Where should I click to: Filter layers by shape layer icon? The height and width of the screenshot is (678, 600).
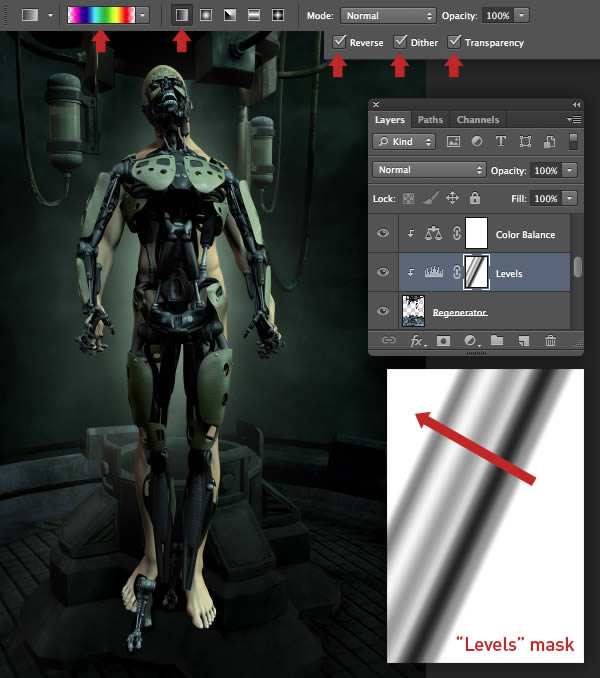pos(525,141)
